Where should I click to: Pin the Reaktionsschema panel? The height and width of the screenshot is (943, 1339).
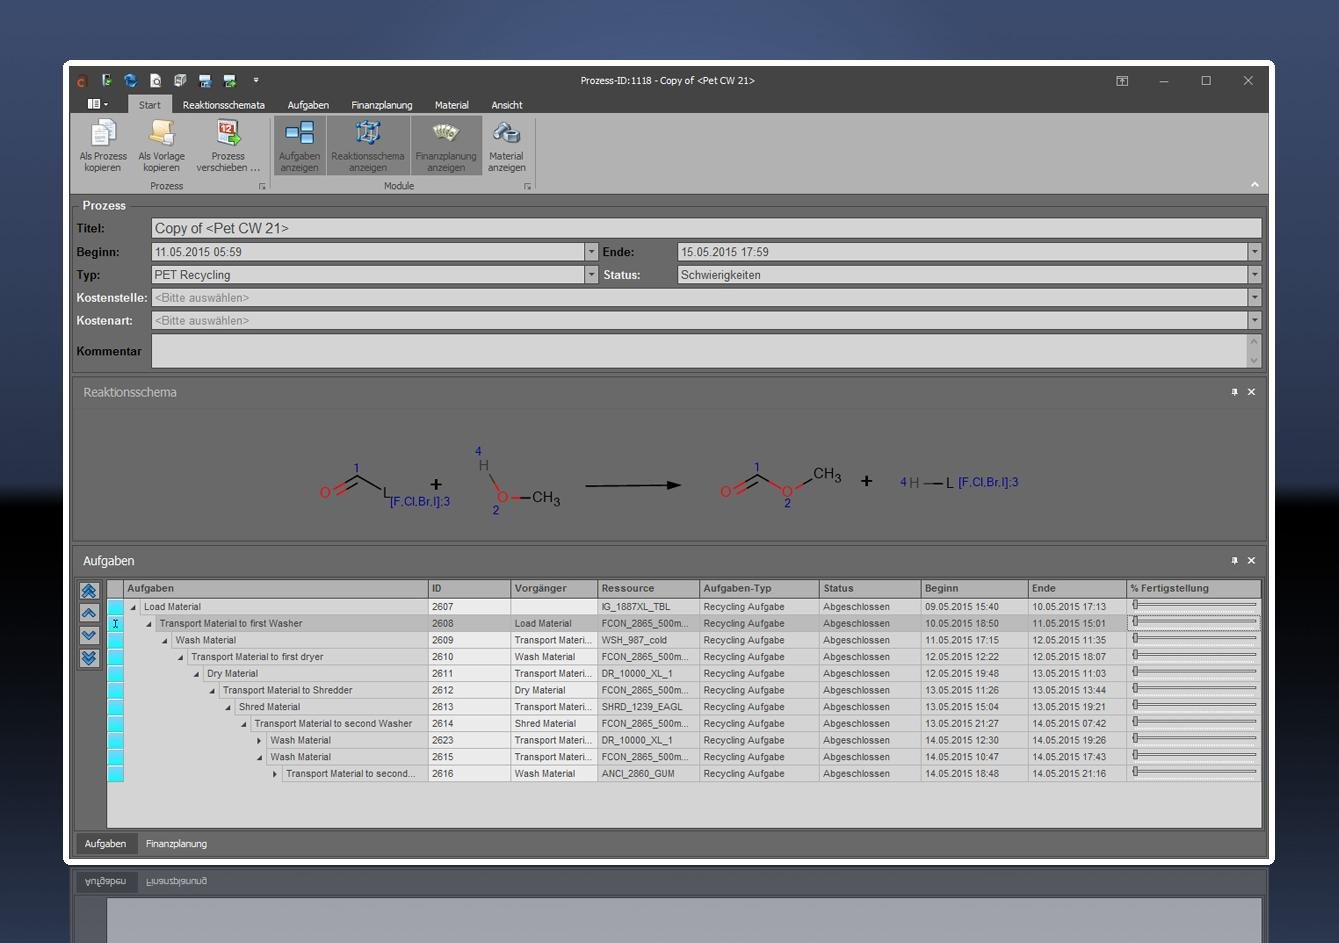click(1234, 392)
